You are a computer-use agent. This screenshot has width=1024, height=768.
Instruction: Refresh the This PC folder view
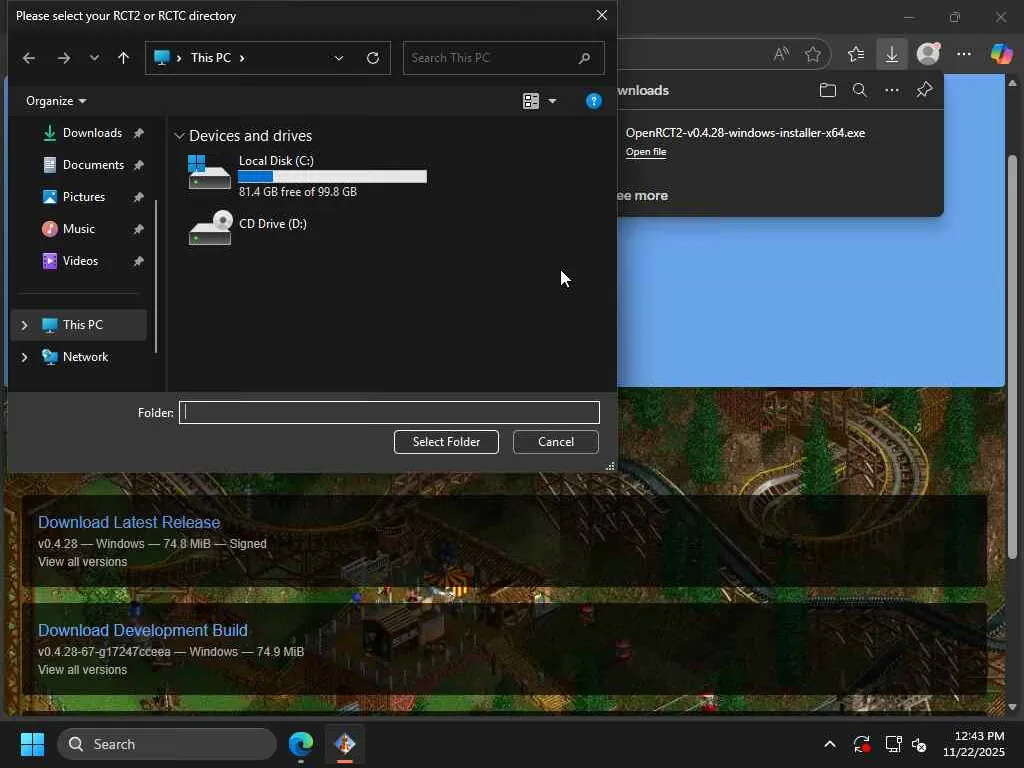click(x=373, y=58)
